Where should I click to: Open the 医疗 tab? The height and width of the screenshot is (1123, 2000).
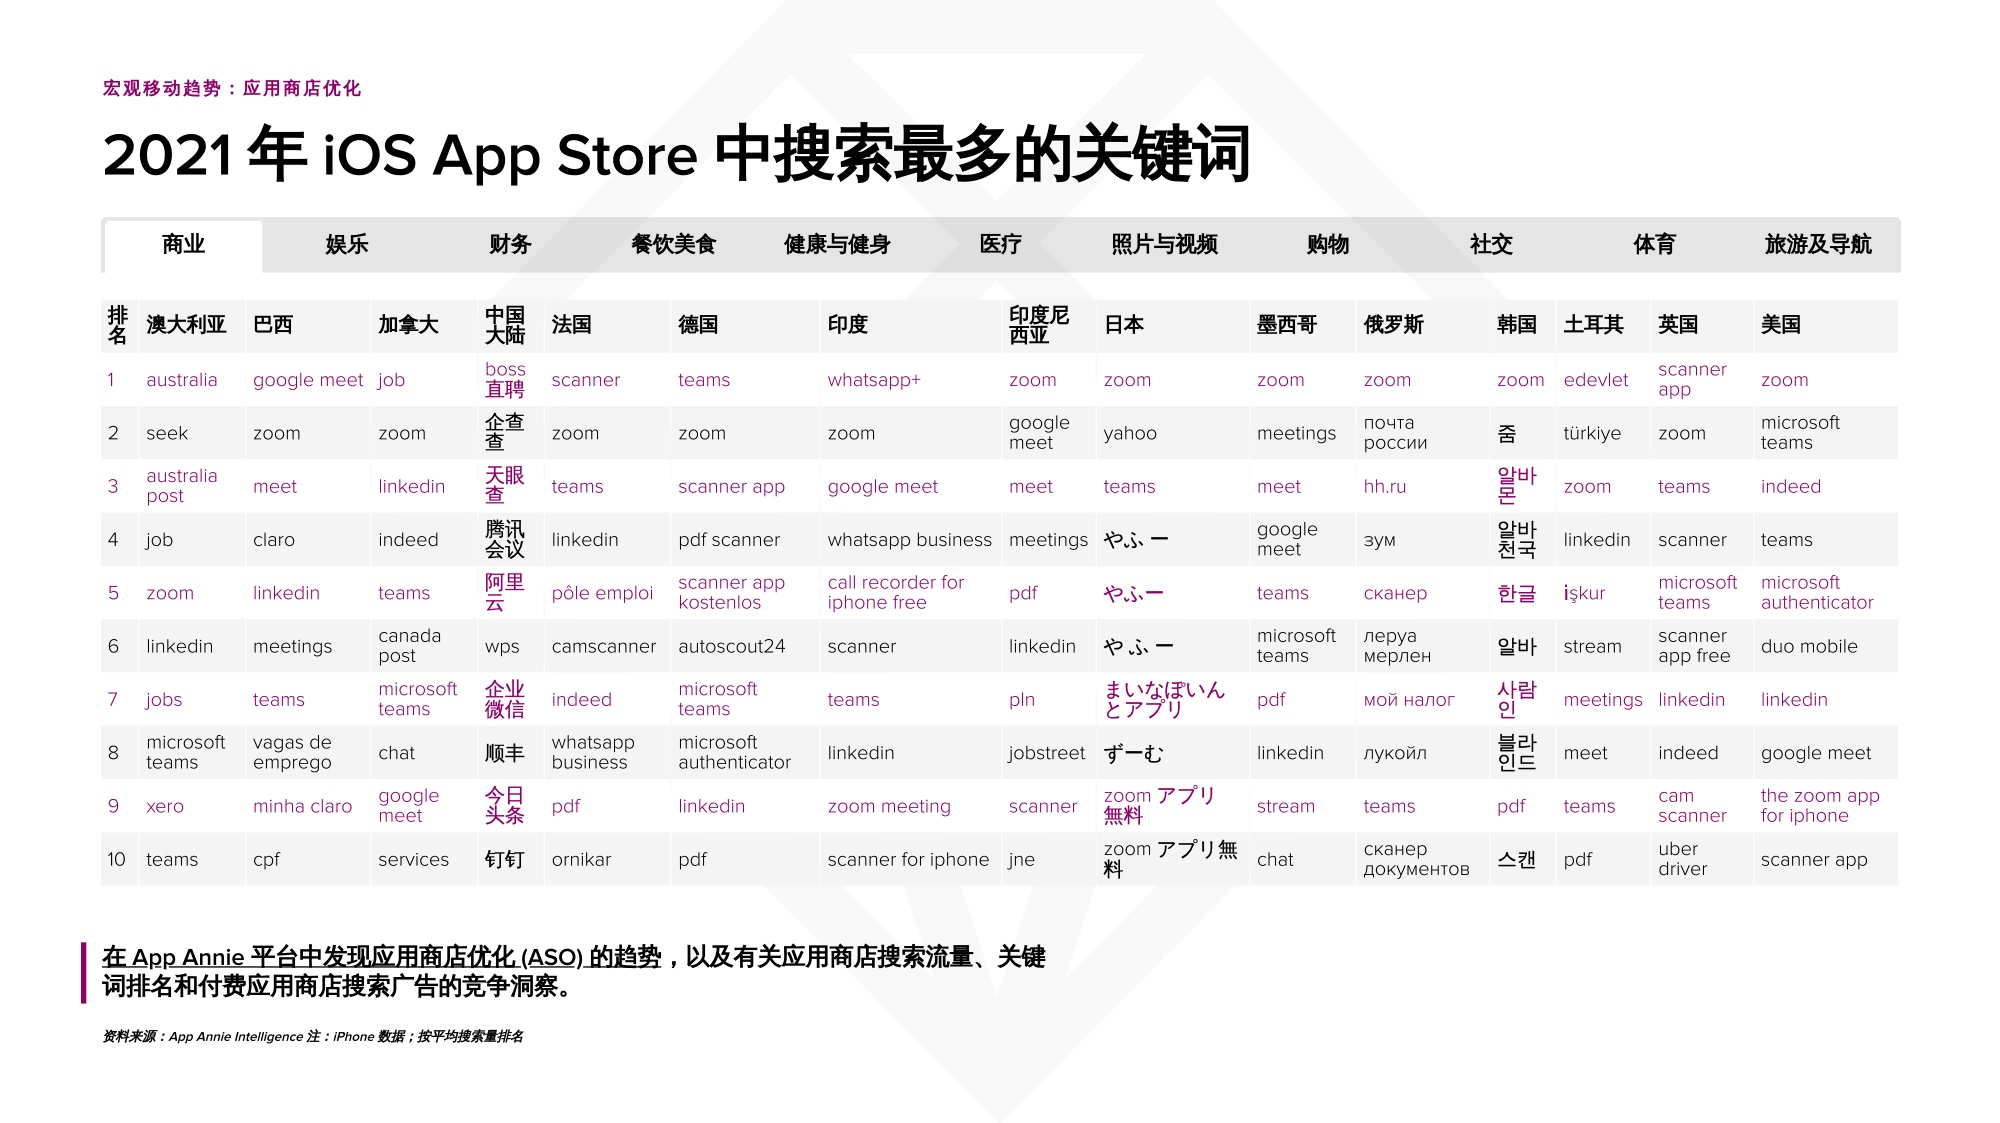pos(1000,245)
